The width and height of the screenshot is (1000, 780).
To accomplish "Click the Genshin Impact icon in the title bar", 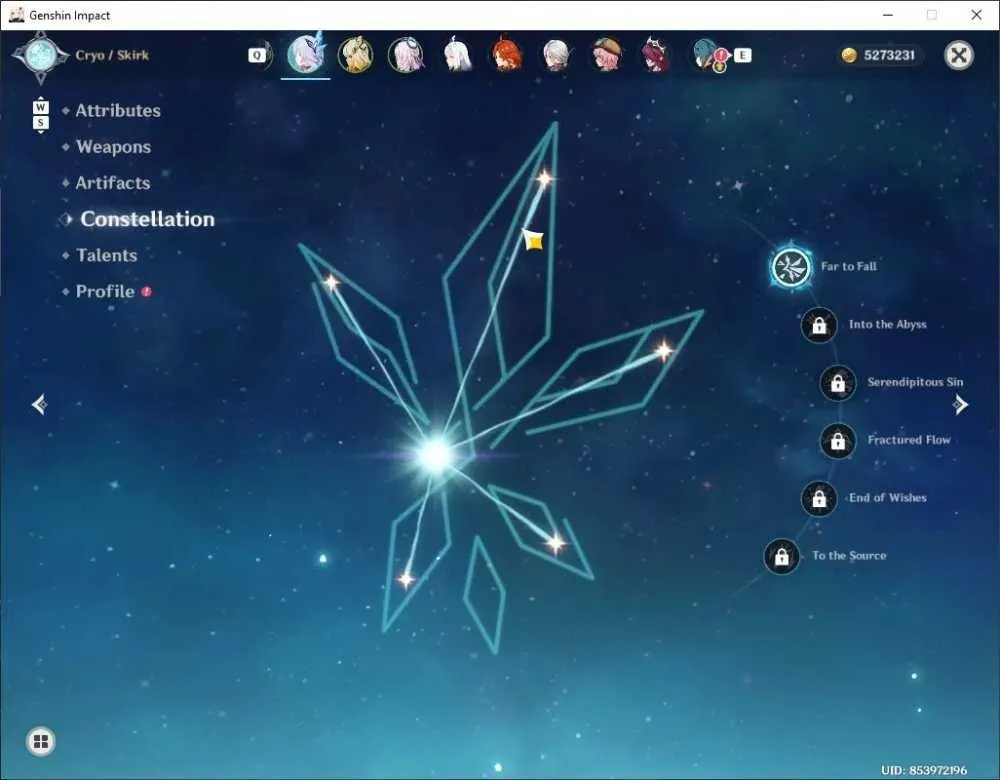I will (x=17, y=15).
